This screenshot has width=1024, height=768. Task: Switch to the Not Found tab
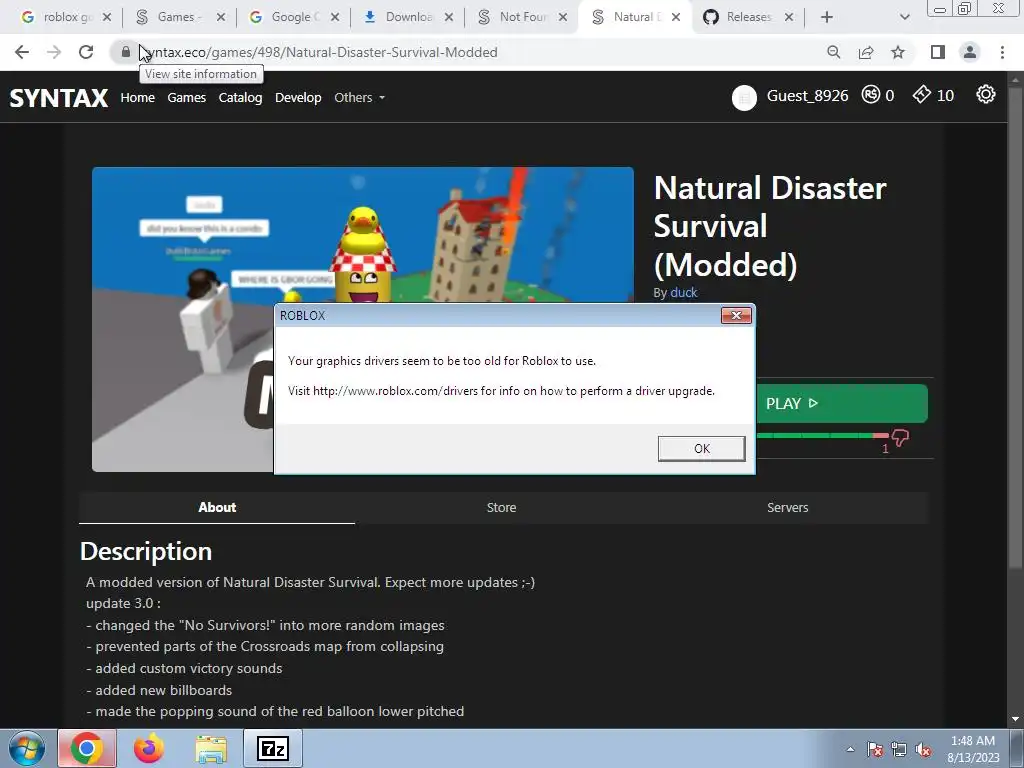point(513,17)
